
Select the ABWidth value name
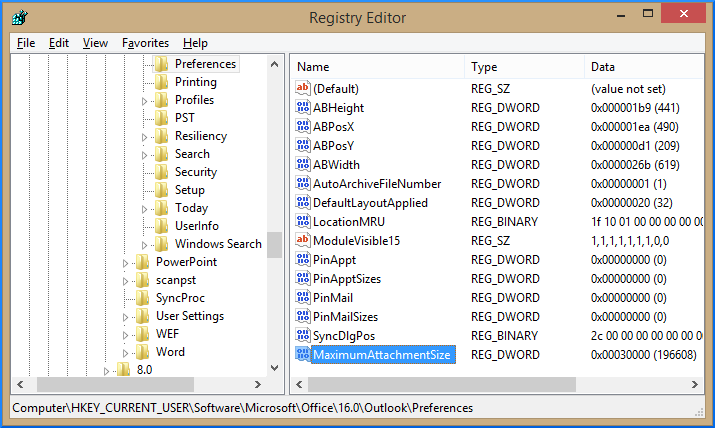(336, 165)
